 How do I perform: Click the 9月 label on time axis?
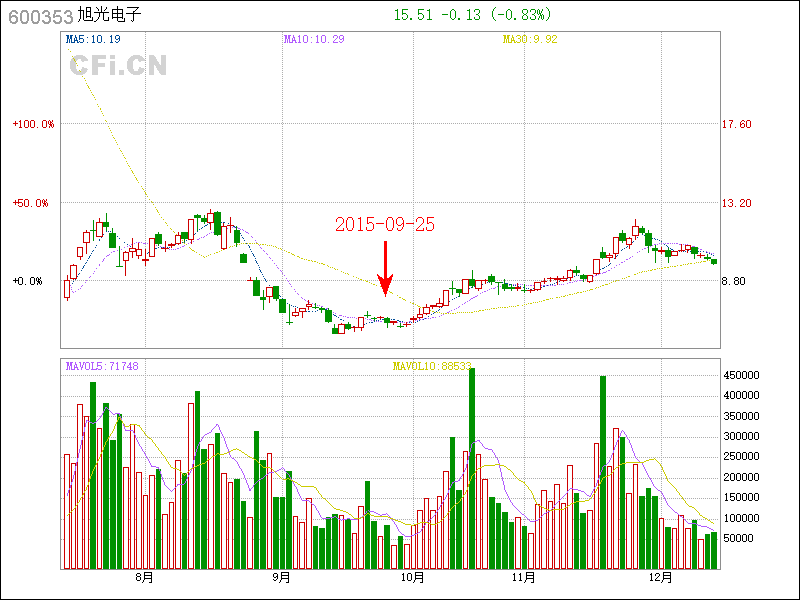coord(281,577)
